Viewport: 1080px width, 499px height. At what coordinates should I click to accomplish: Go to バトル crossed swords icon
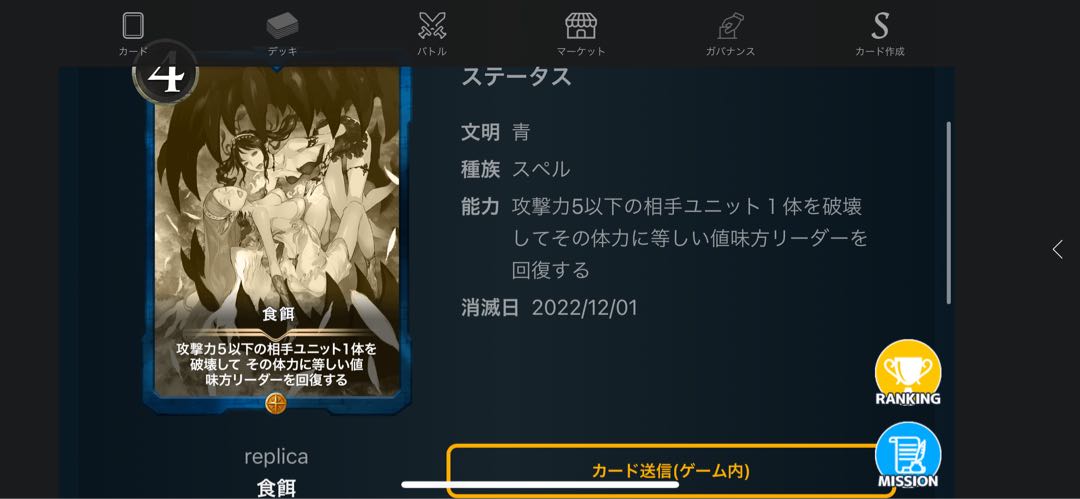click(432, 26)
